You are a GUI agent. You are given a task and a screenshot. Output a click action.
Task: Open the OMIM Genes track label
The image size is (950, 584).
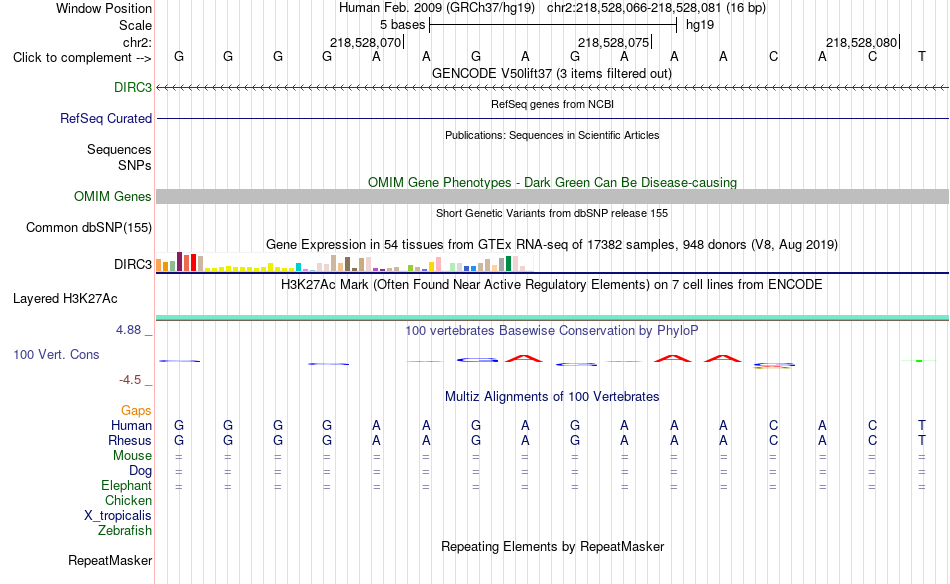click(x=112, y=196)
